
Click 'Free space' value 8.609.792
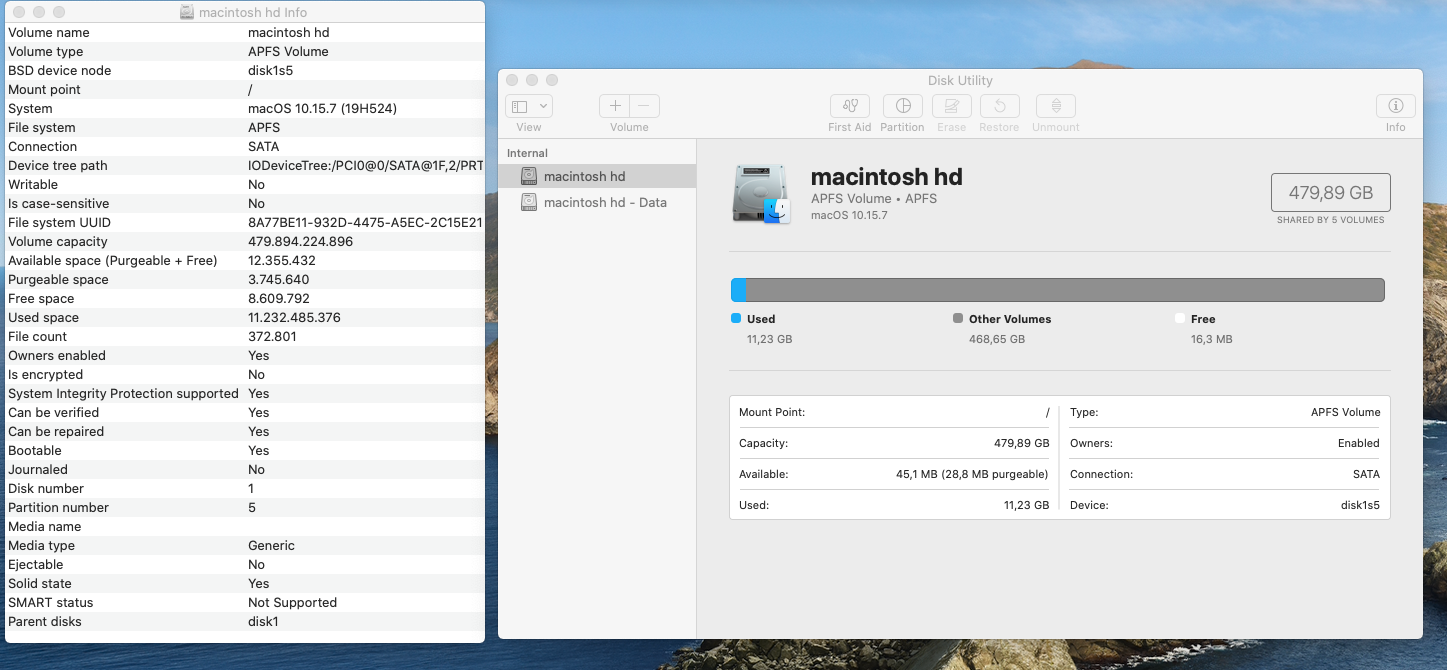tap(278, 298)
